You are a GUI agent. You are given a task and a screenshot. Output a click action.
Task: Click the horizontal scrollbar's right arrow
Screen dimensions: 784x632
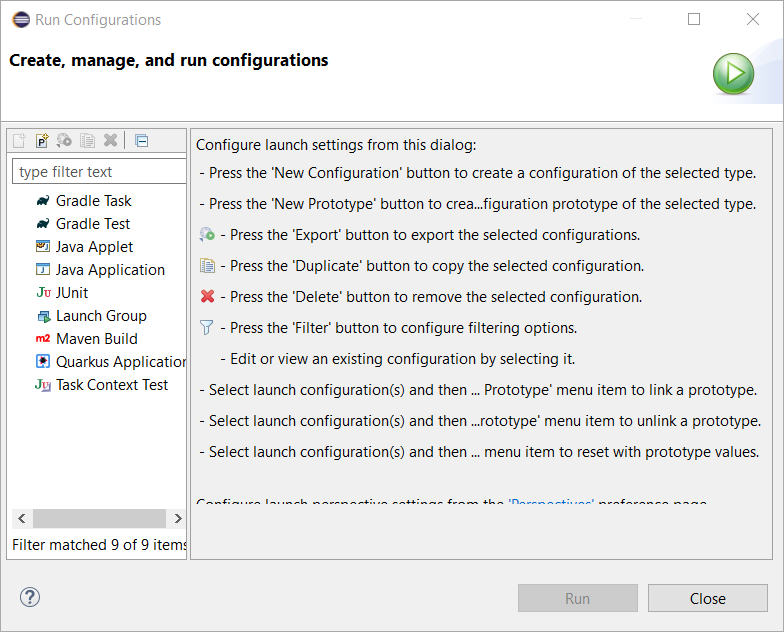pyautogui.click(x=177, y=519)
